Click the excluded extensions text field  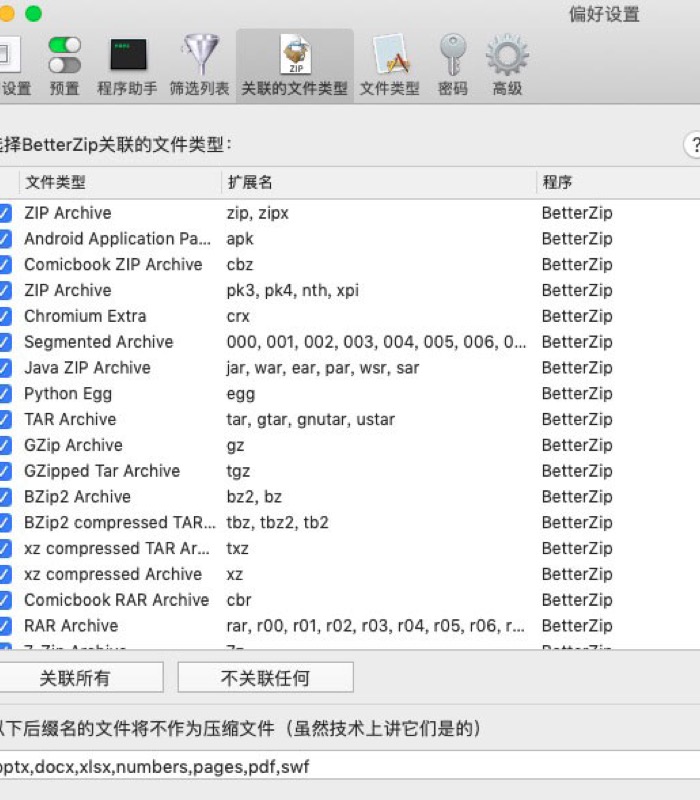coord(350,766)
